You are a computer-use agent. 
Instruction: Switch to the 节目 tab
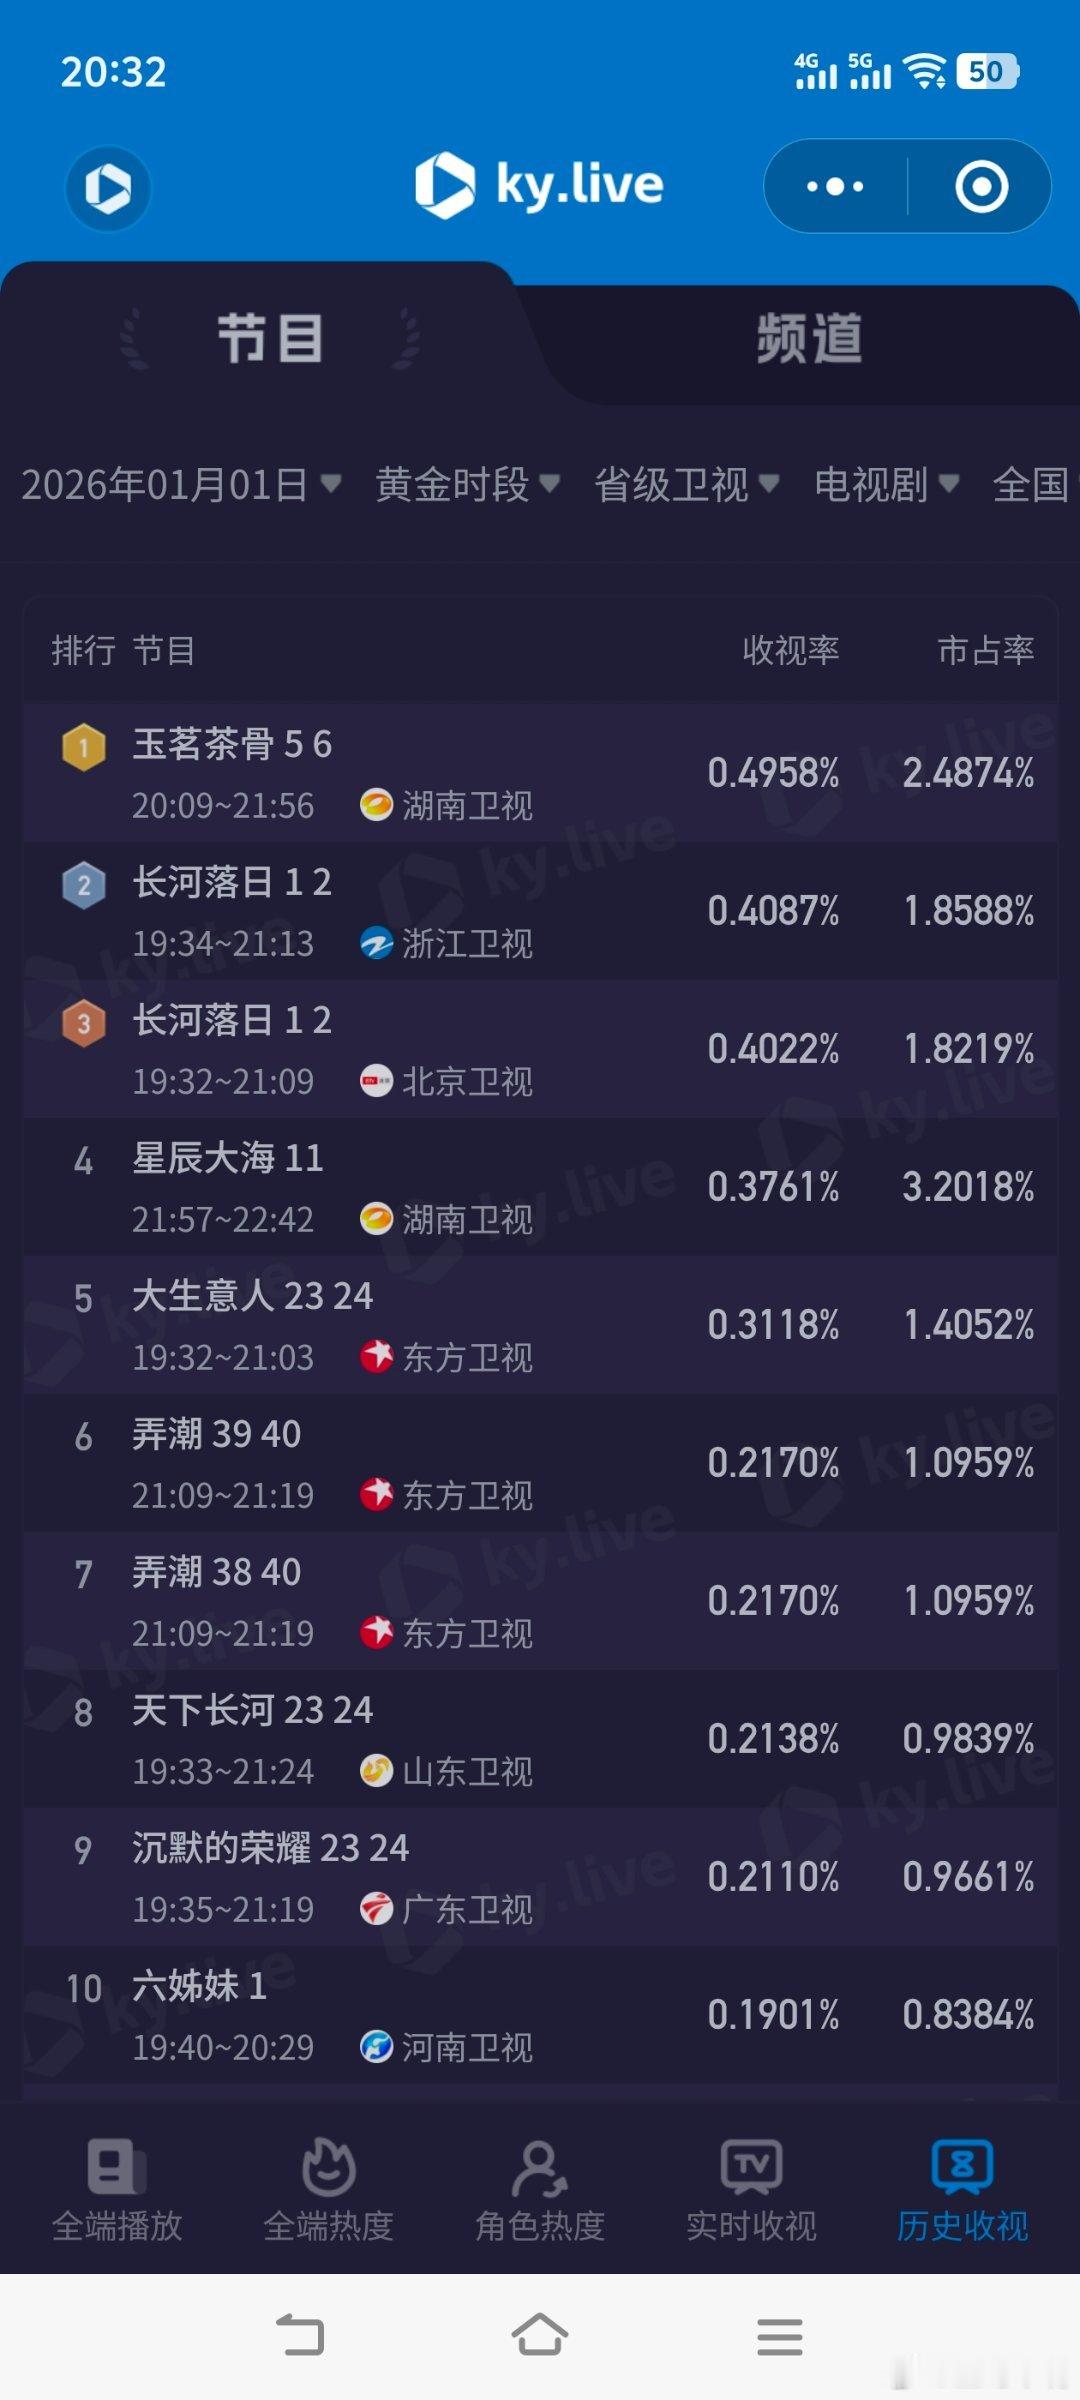270,338
